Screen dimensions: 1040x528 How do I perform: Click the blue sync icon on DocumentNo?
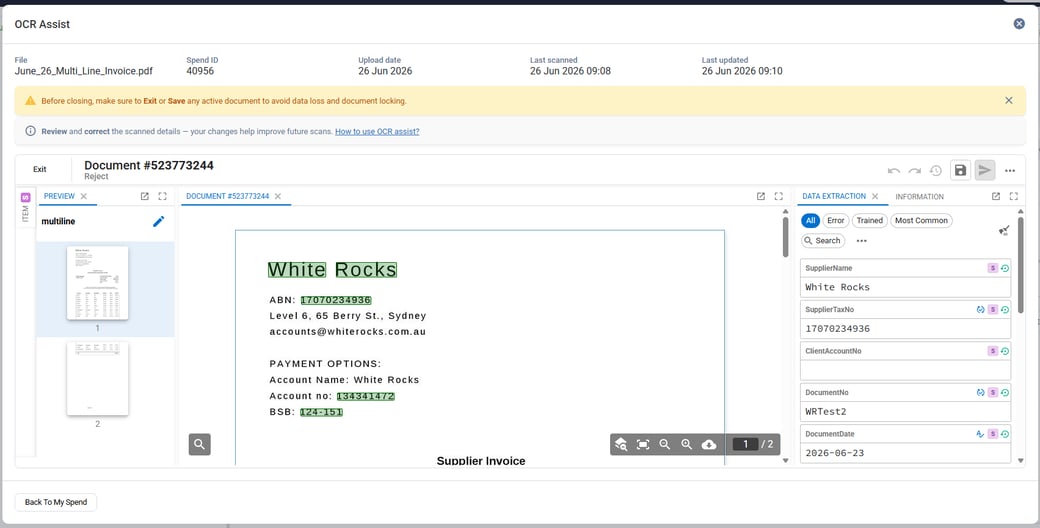[980, 393]
